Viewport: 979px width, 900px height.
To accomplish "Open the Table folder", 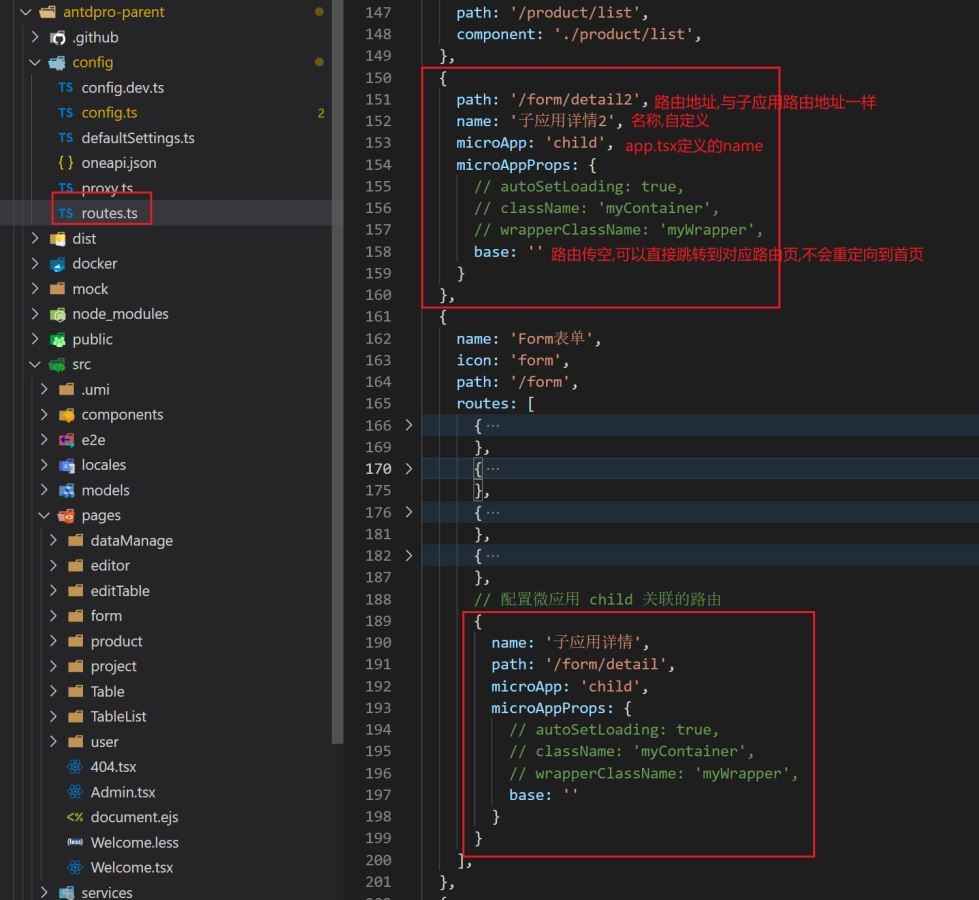I will point(107,691).
